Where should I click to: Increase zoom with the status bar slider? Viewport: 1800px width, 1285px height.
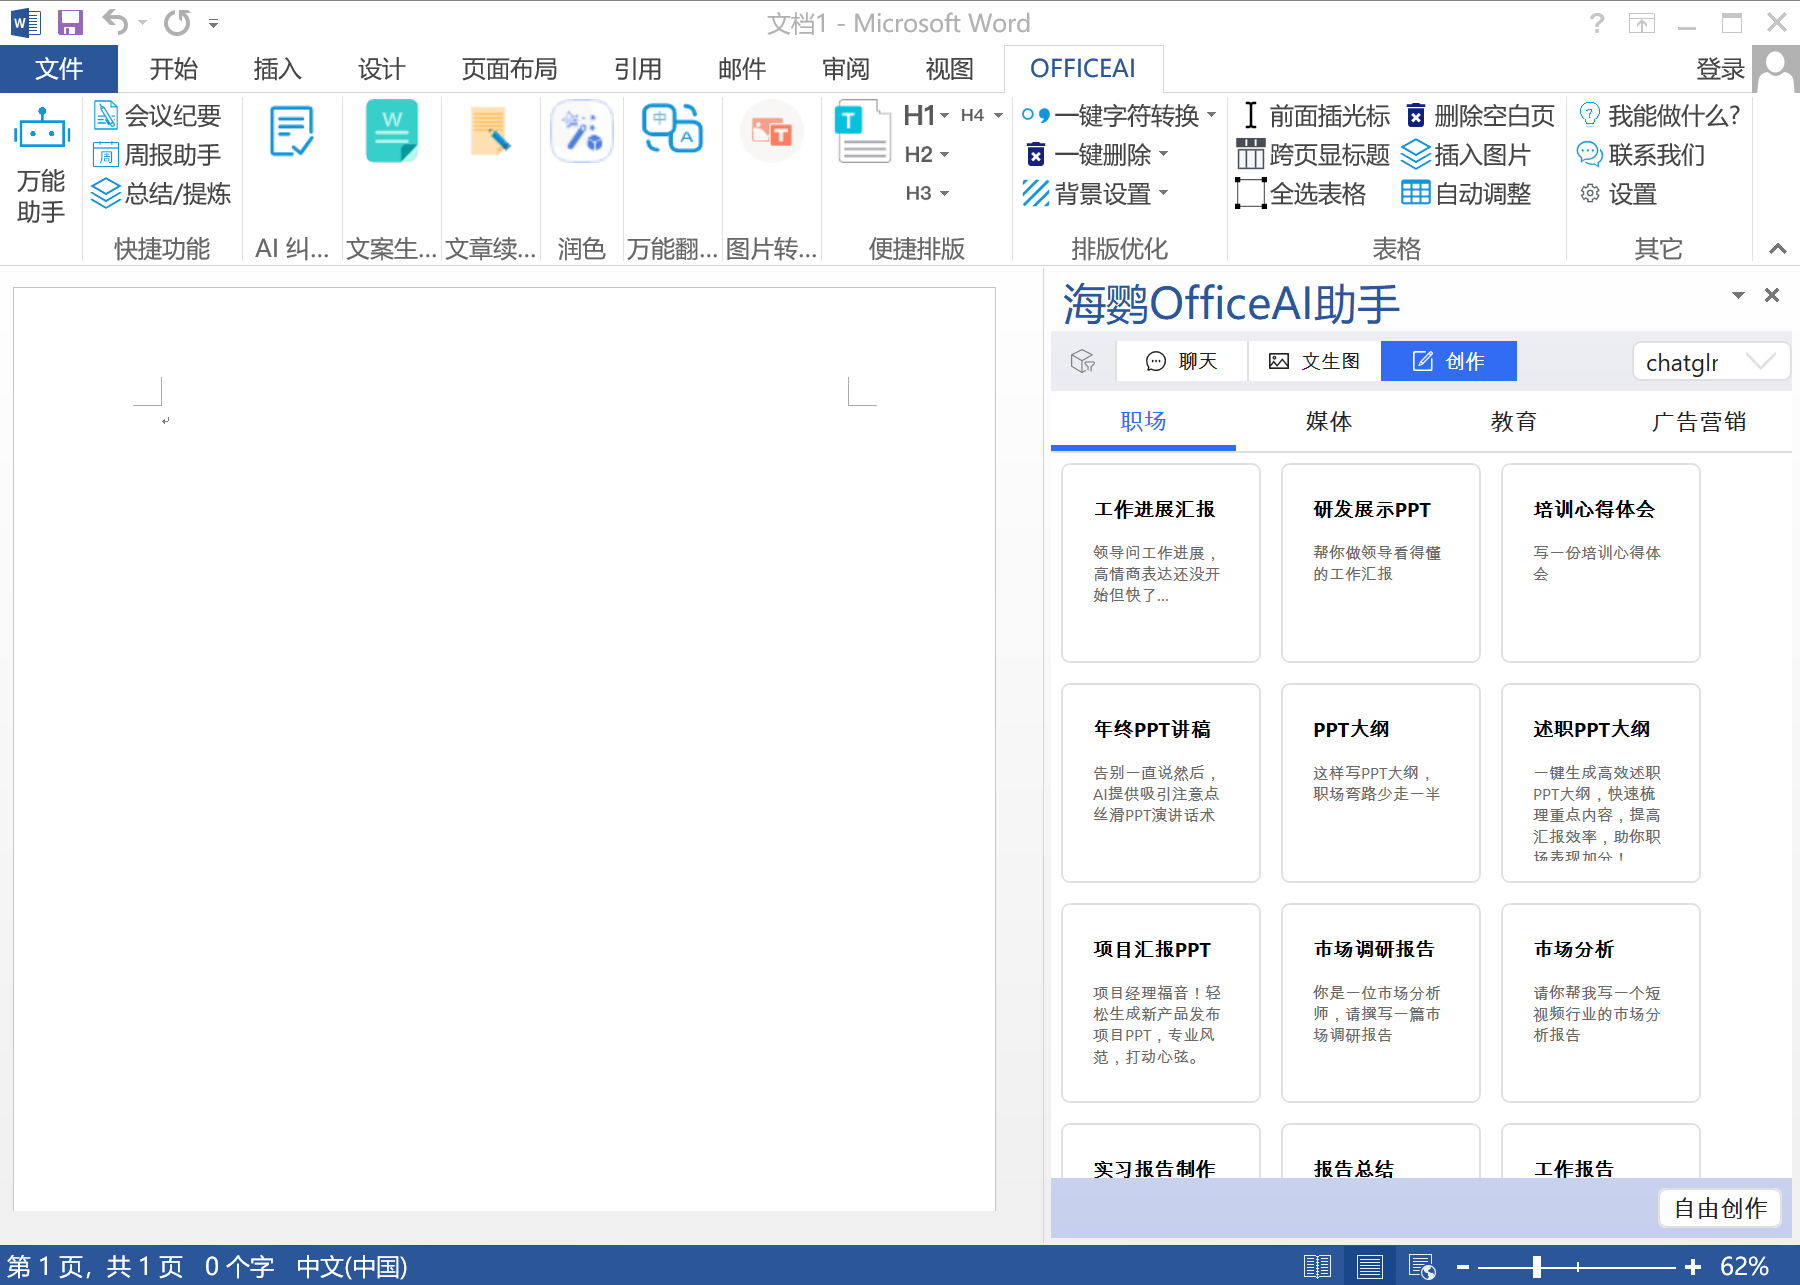pyautogui.click(x=1692, y=1264)
